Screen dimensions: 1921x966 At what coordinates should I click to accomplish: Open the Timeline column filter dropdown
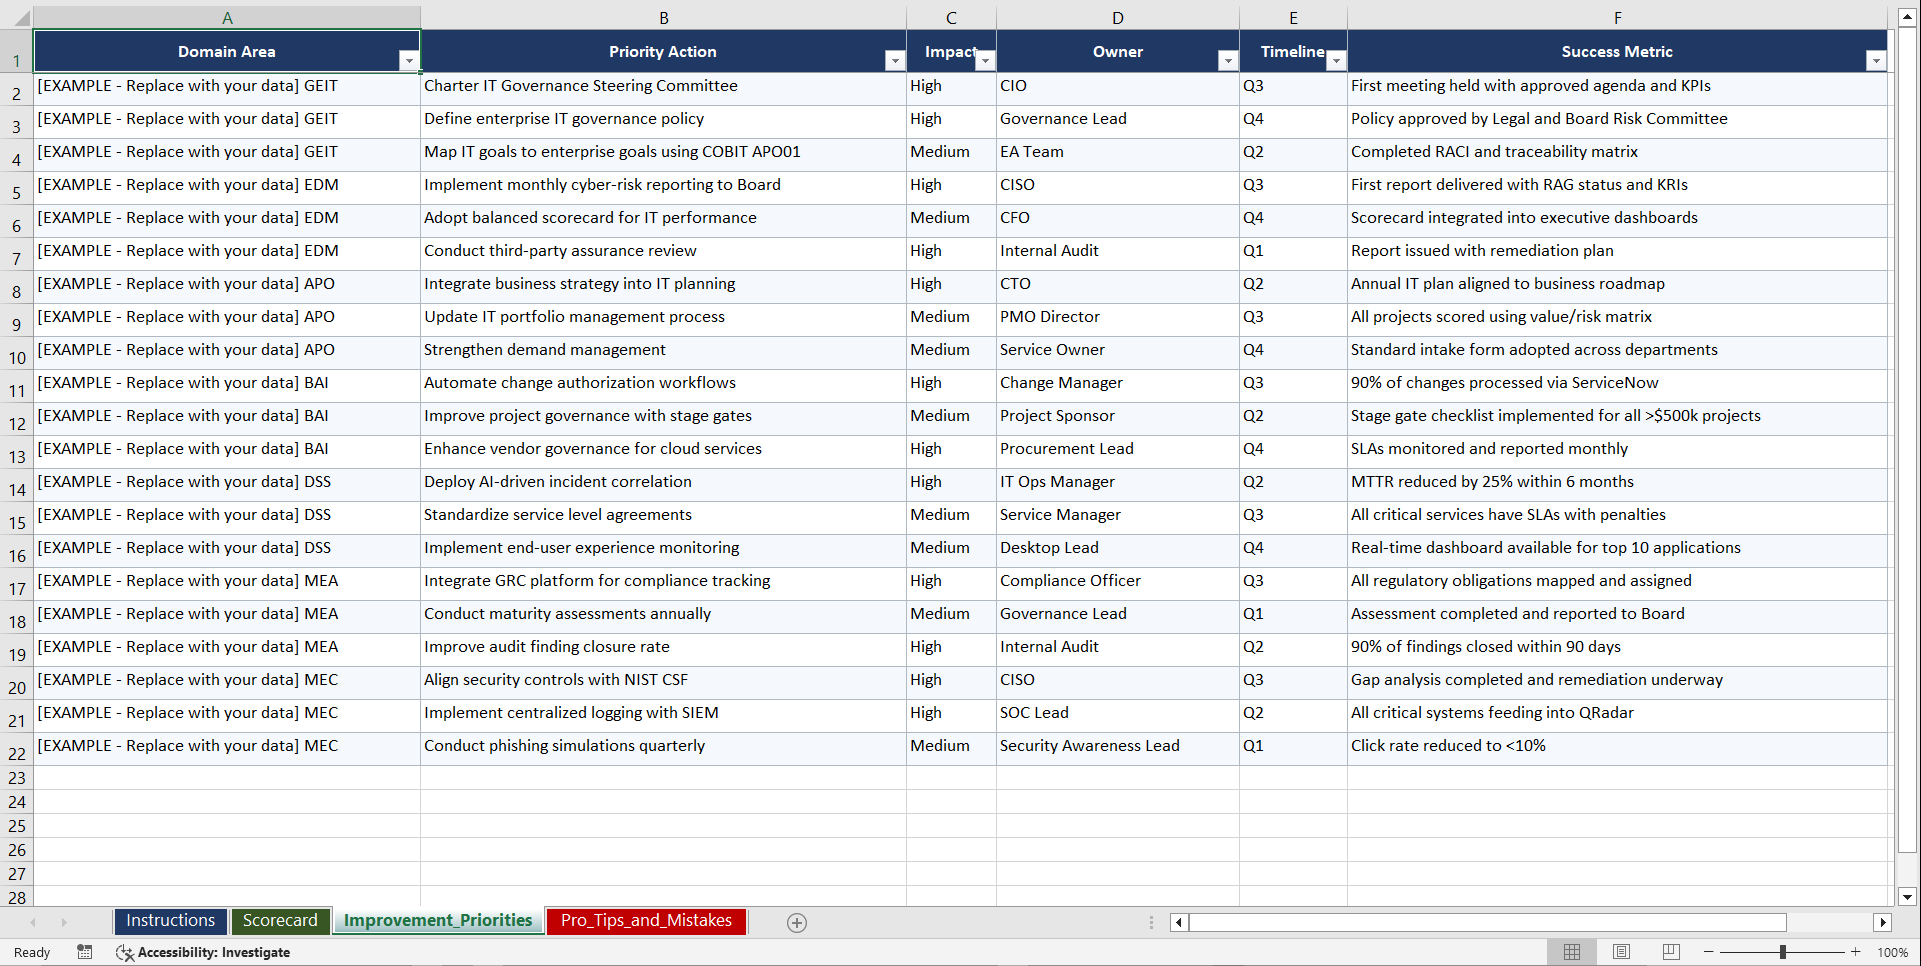point(1337,61)
